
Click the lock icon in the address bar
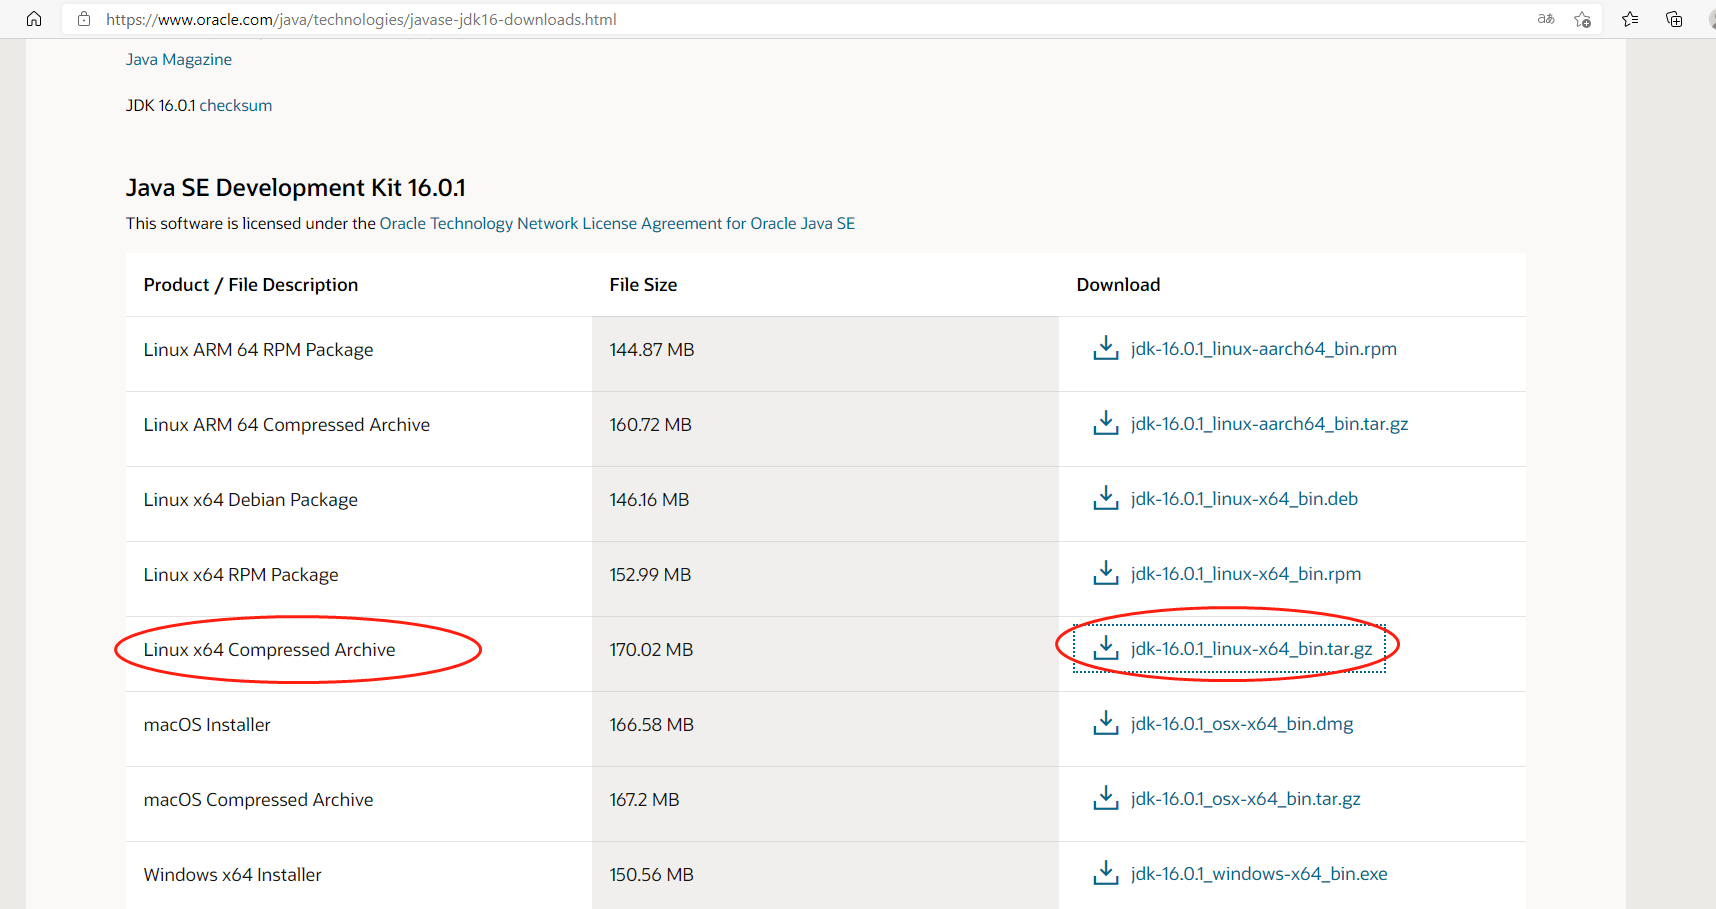click(x=83, y=18)
